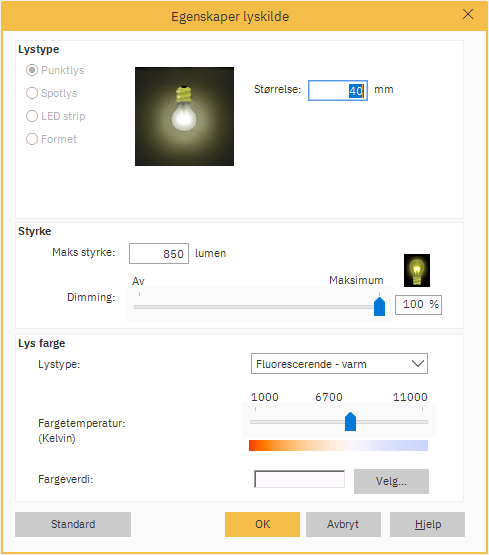Viewport: 489px width, 555px height.
Task: Click the Maksimum dimming label
Action: point(356,280)
